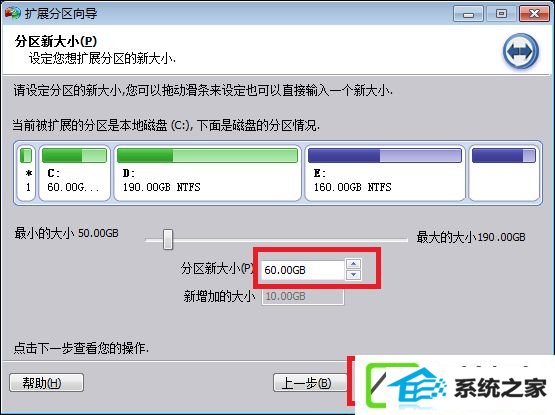The image size is (555, 415).
Task: Minimize the 扩展分区向导 window
Action: pyautogui.click(x=468, y=14)
